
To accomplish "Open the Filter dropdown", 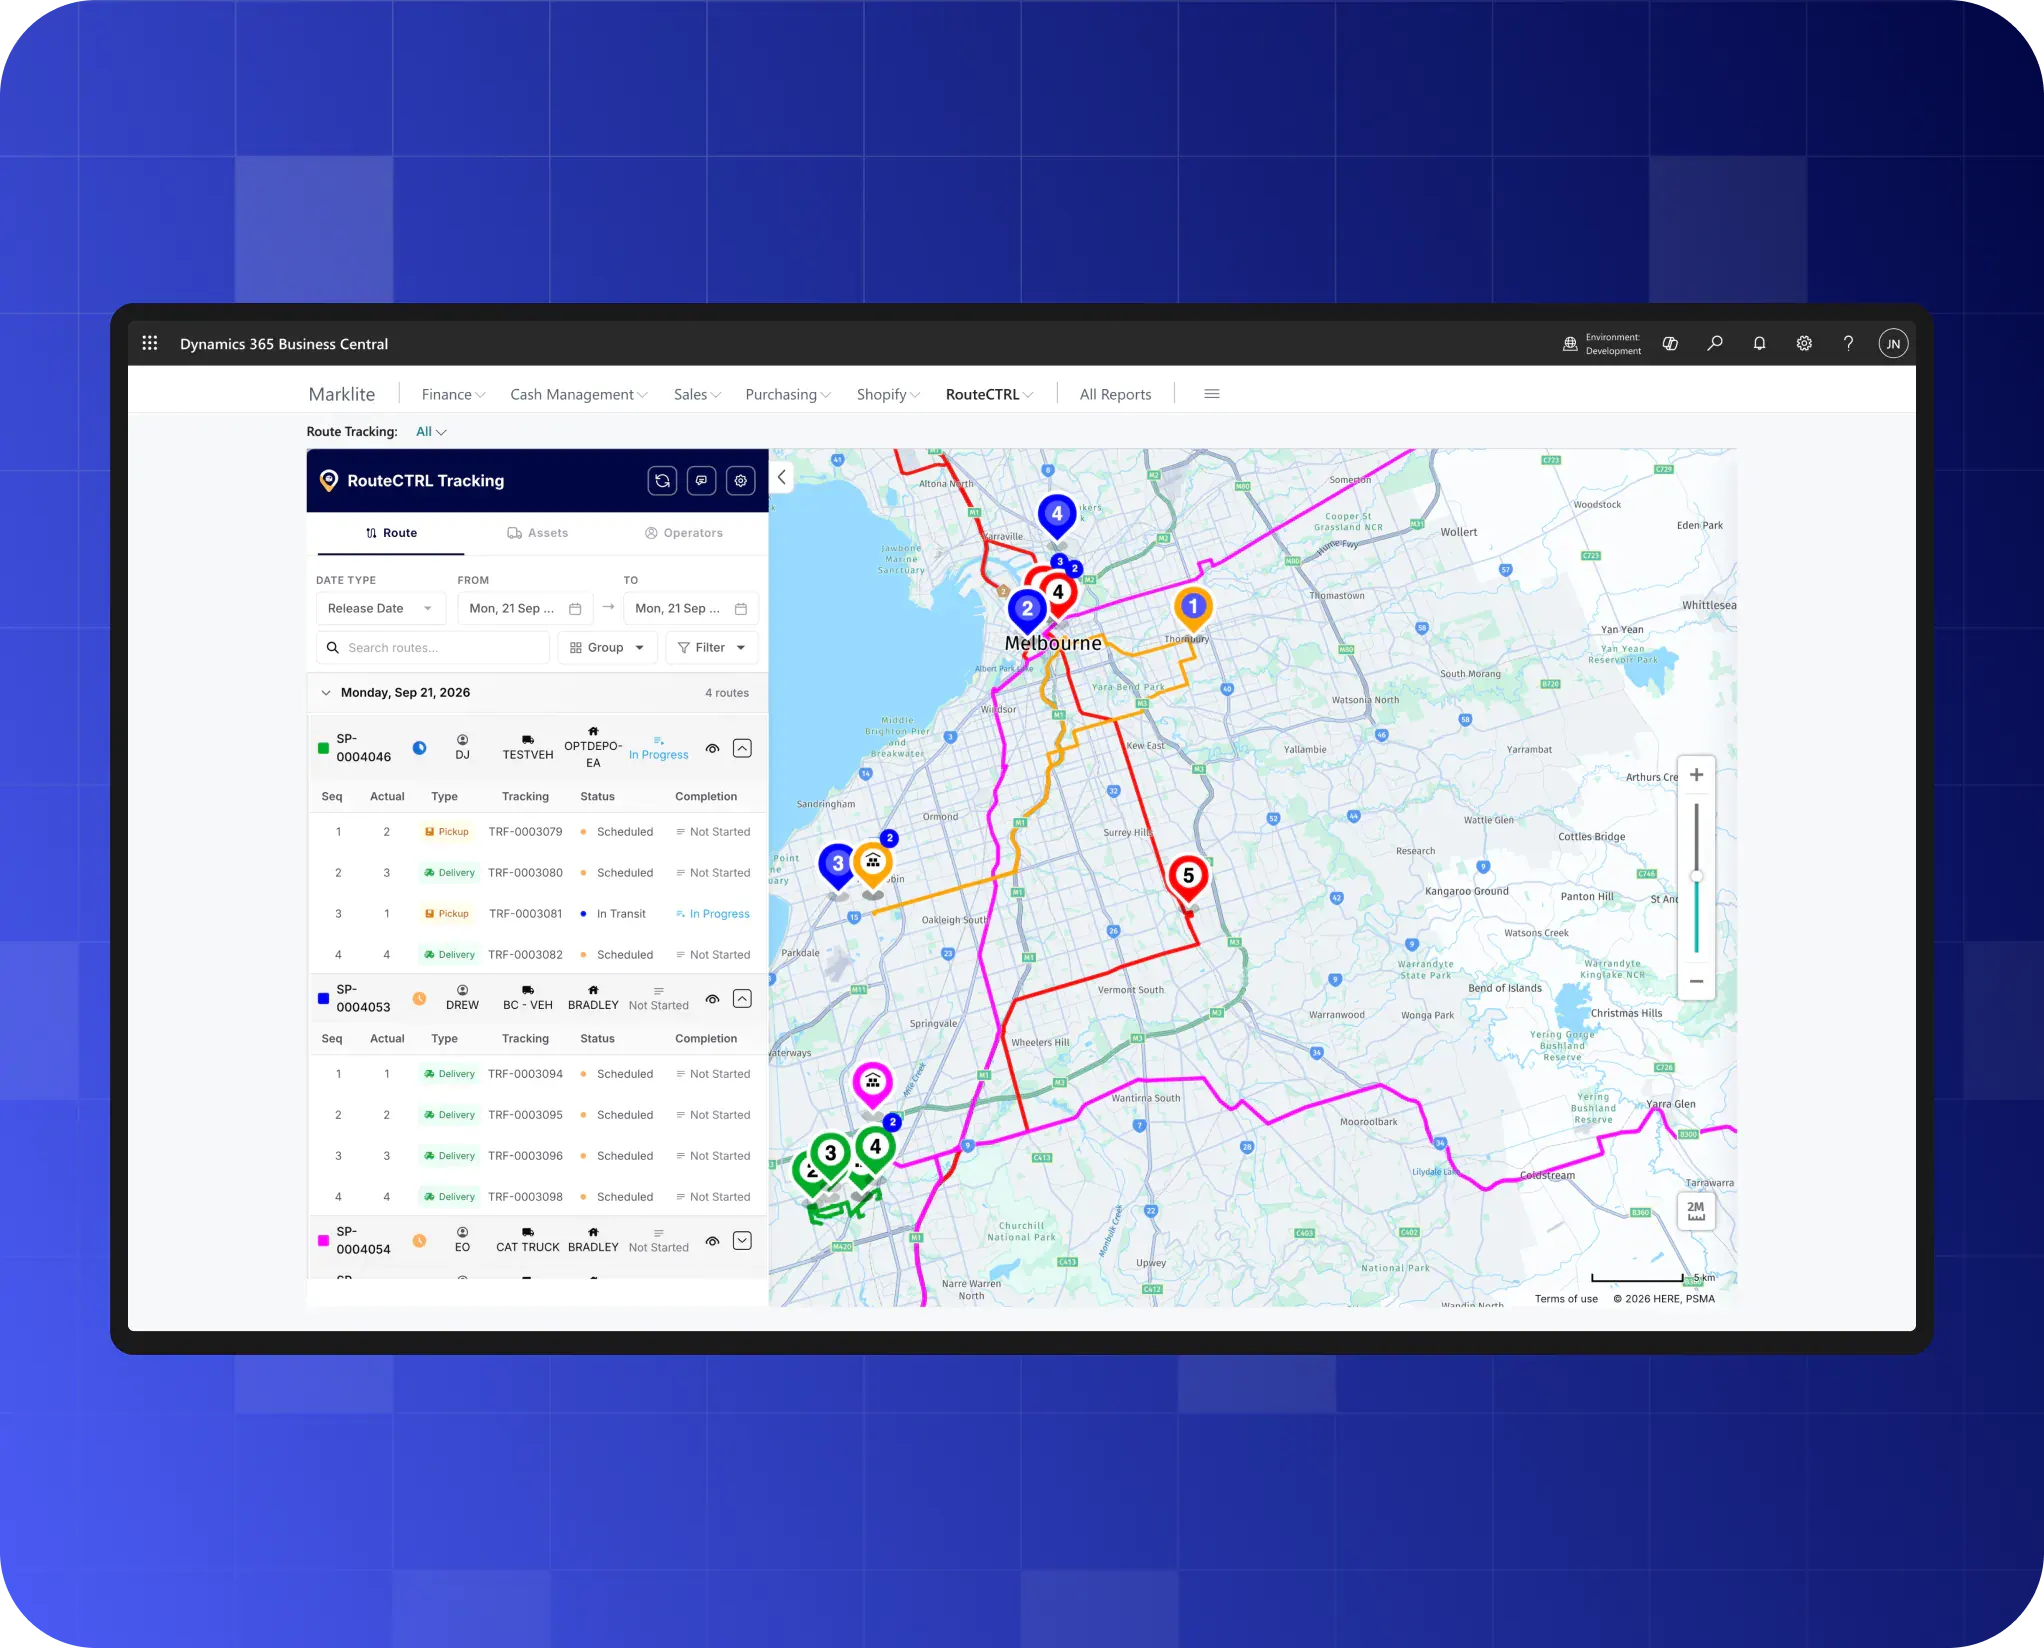I will 712,648.
